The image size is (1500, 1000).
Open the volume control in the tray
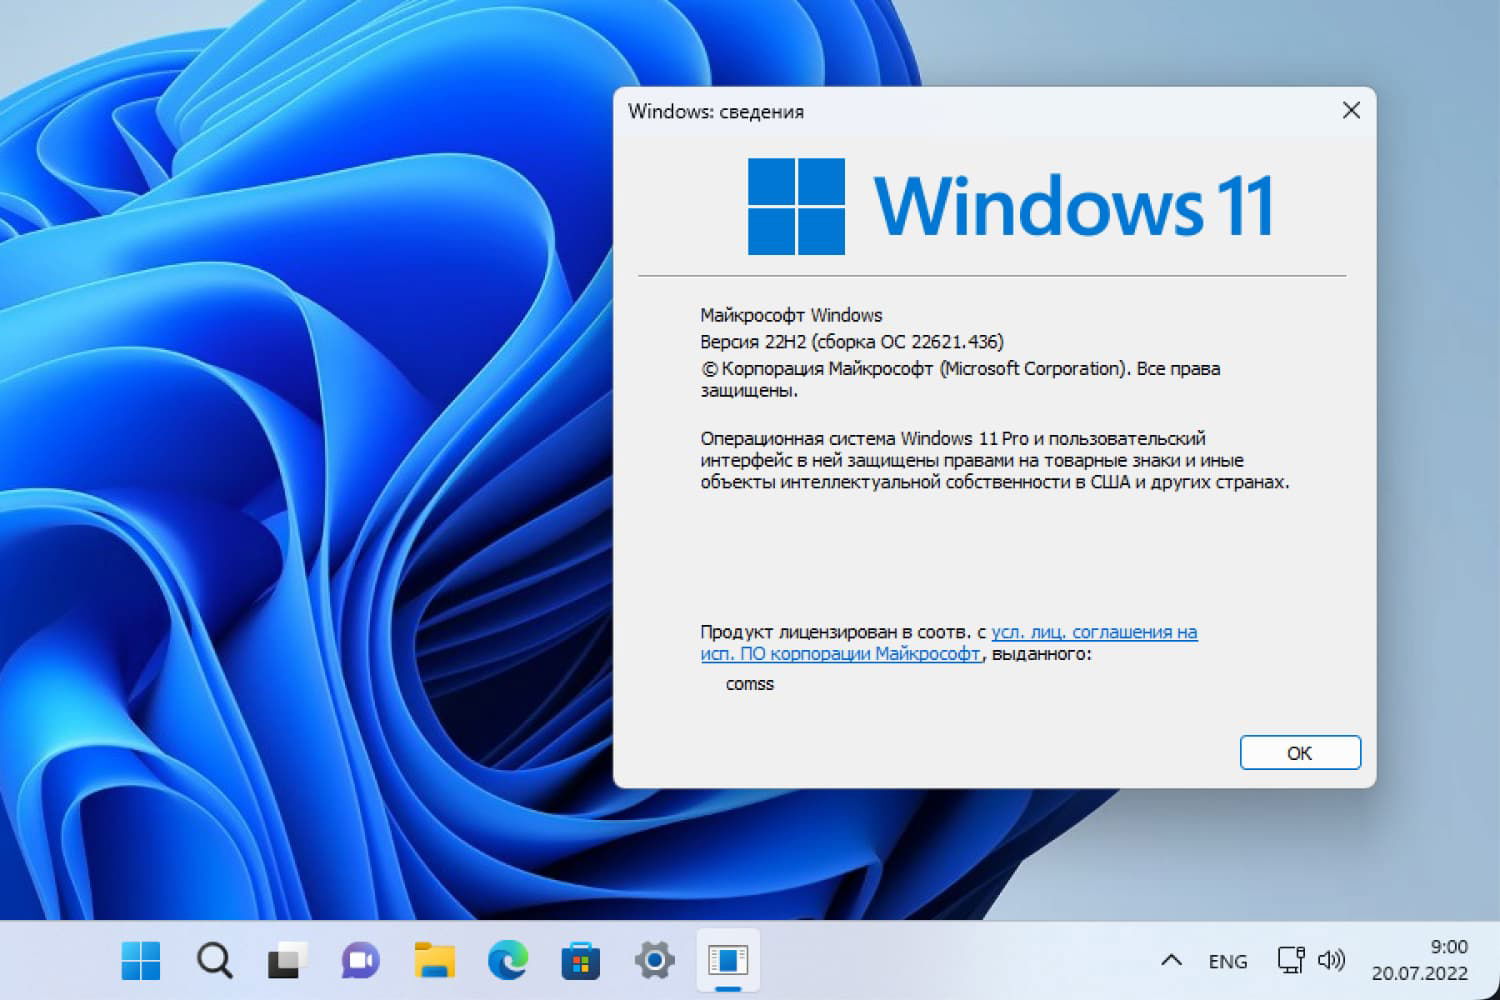[x=1333, y=960]
